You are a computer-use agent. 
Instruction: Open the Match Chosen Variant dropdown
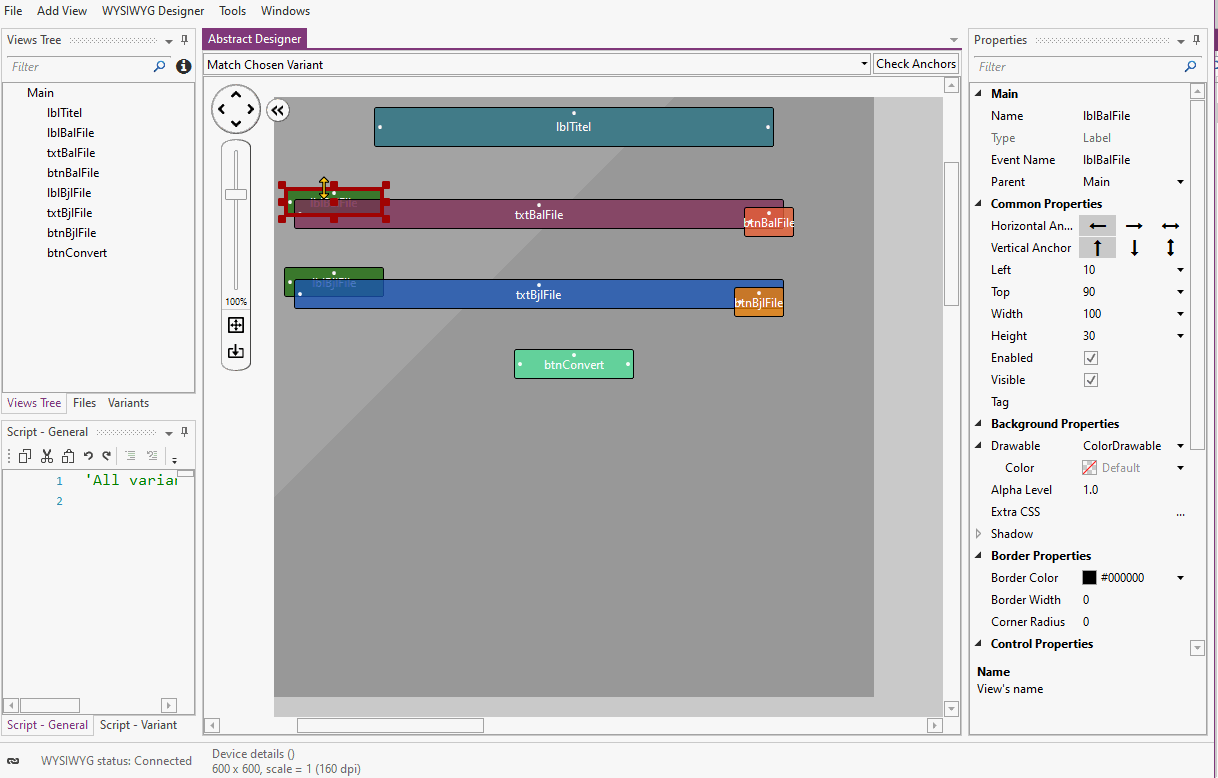tap(864, 64)
